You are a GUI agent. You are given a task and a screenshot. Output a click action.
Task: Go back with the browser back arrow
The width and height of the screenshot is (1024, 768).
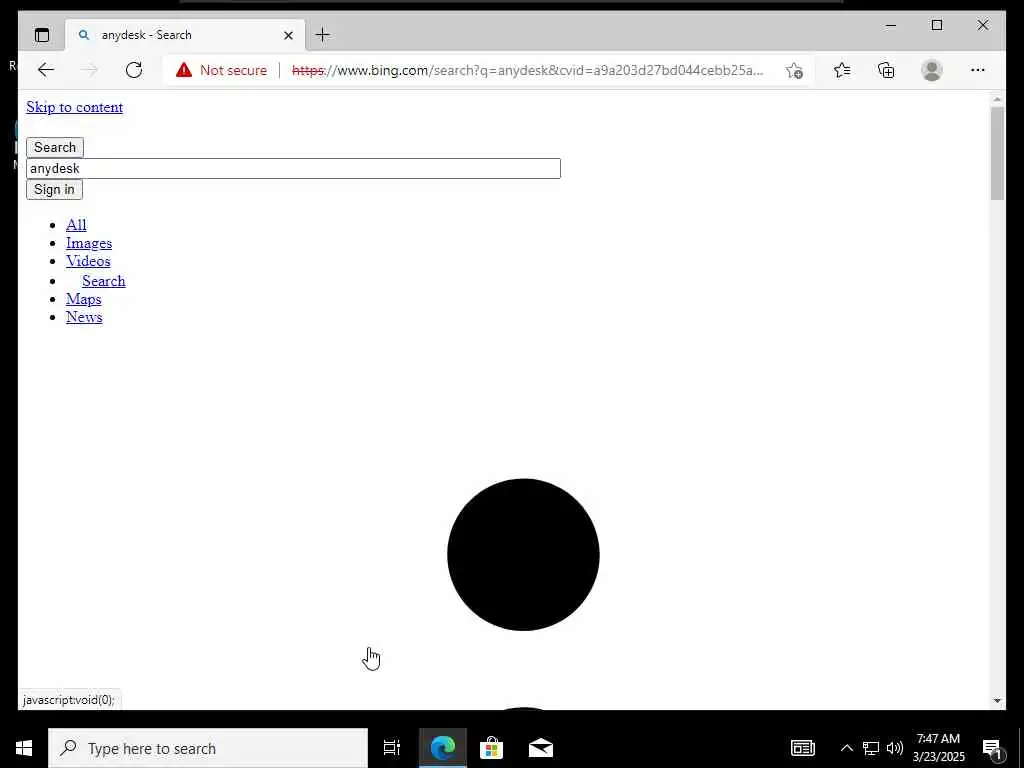tap(46, 70)
